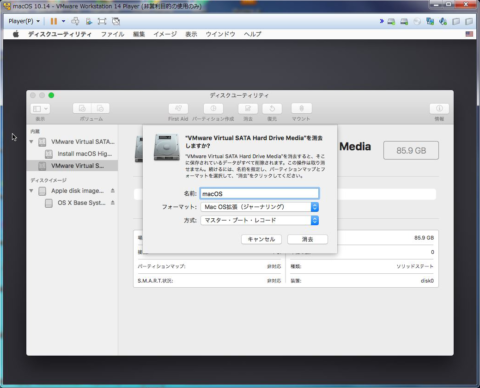Image resolution: width=480 pixels, height=388 pixels.
Task: Click the 復元 toolbar icon
Action: 272,109
